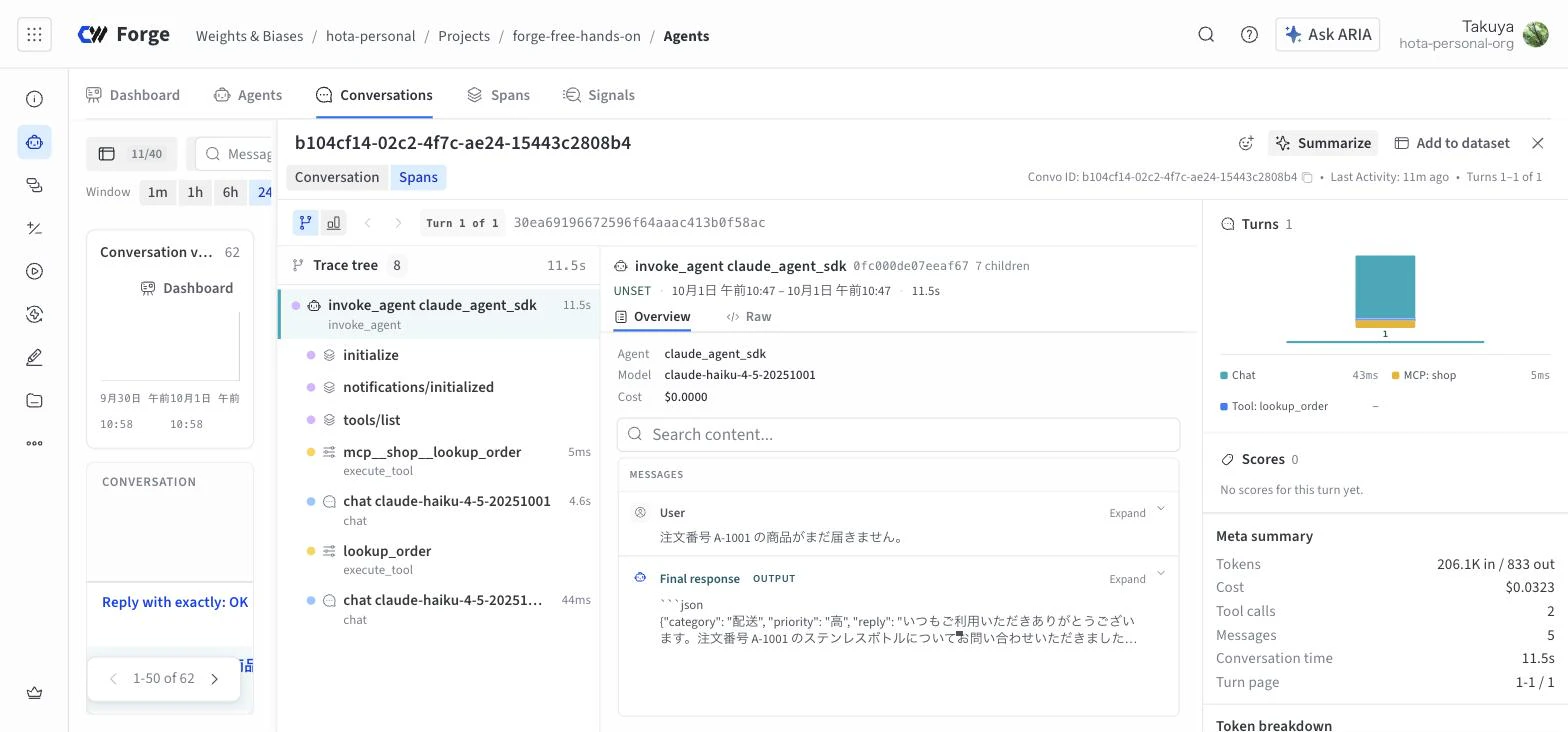
Task: Click the Ask ARIA button
Action: point(1328,35)
